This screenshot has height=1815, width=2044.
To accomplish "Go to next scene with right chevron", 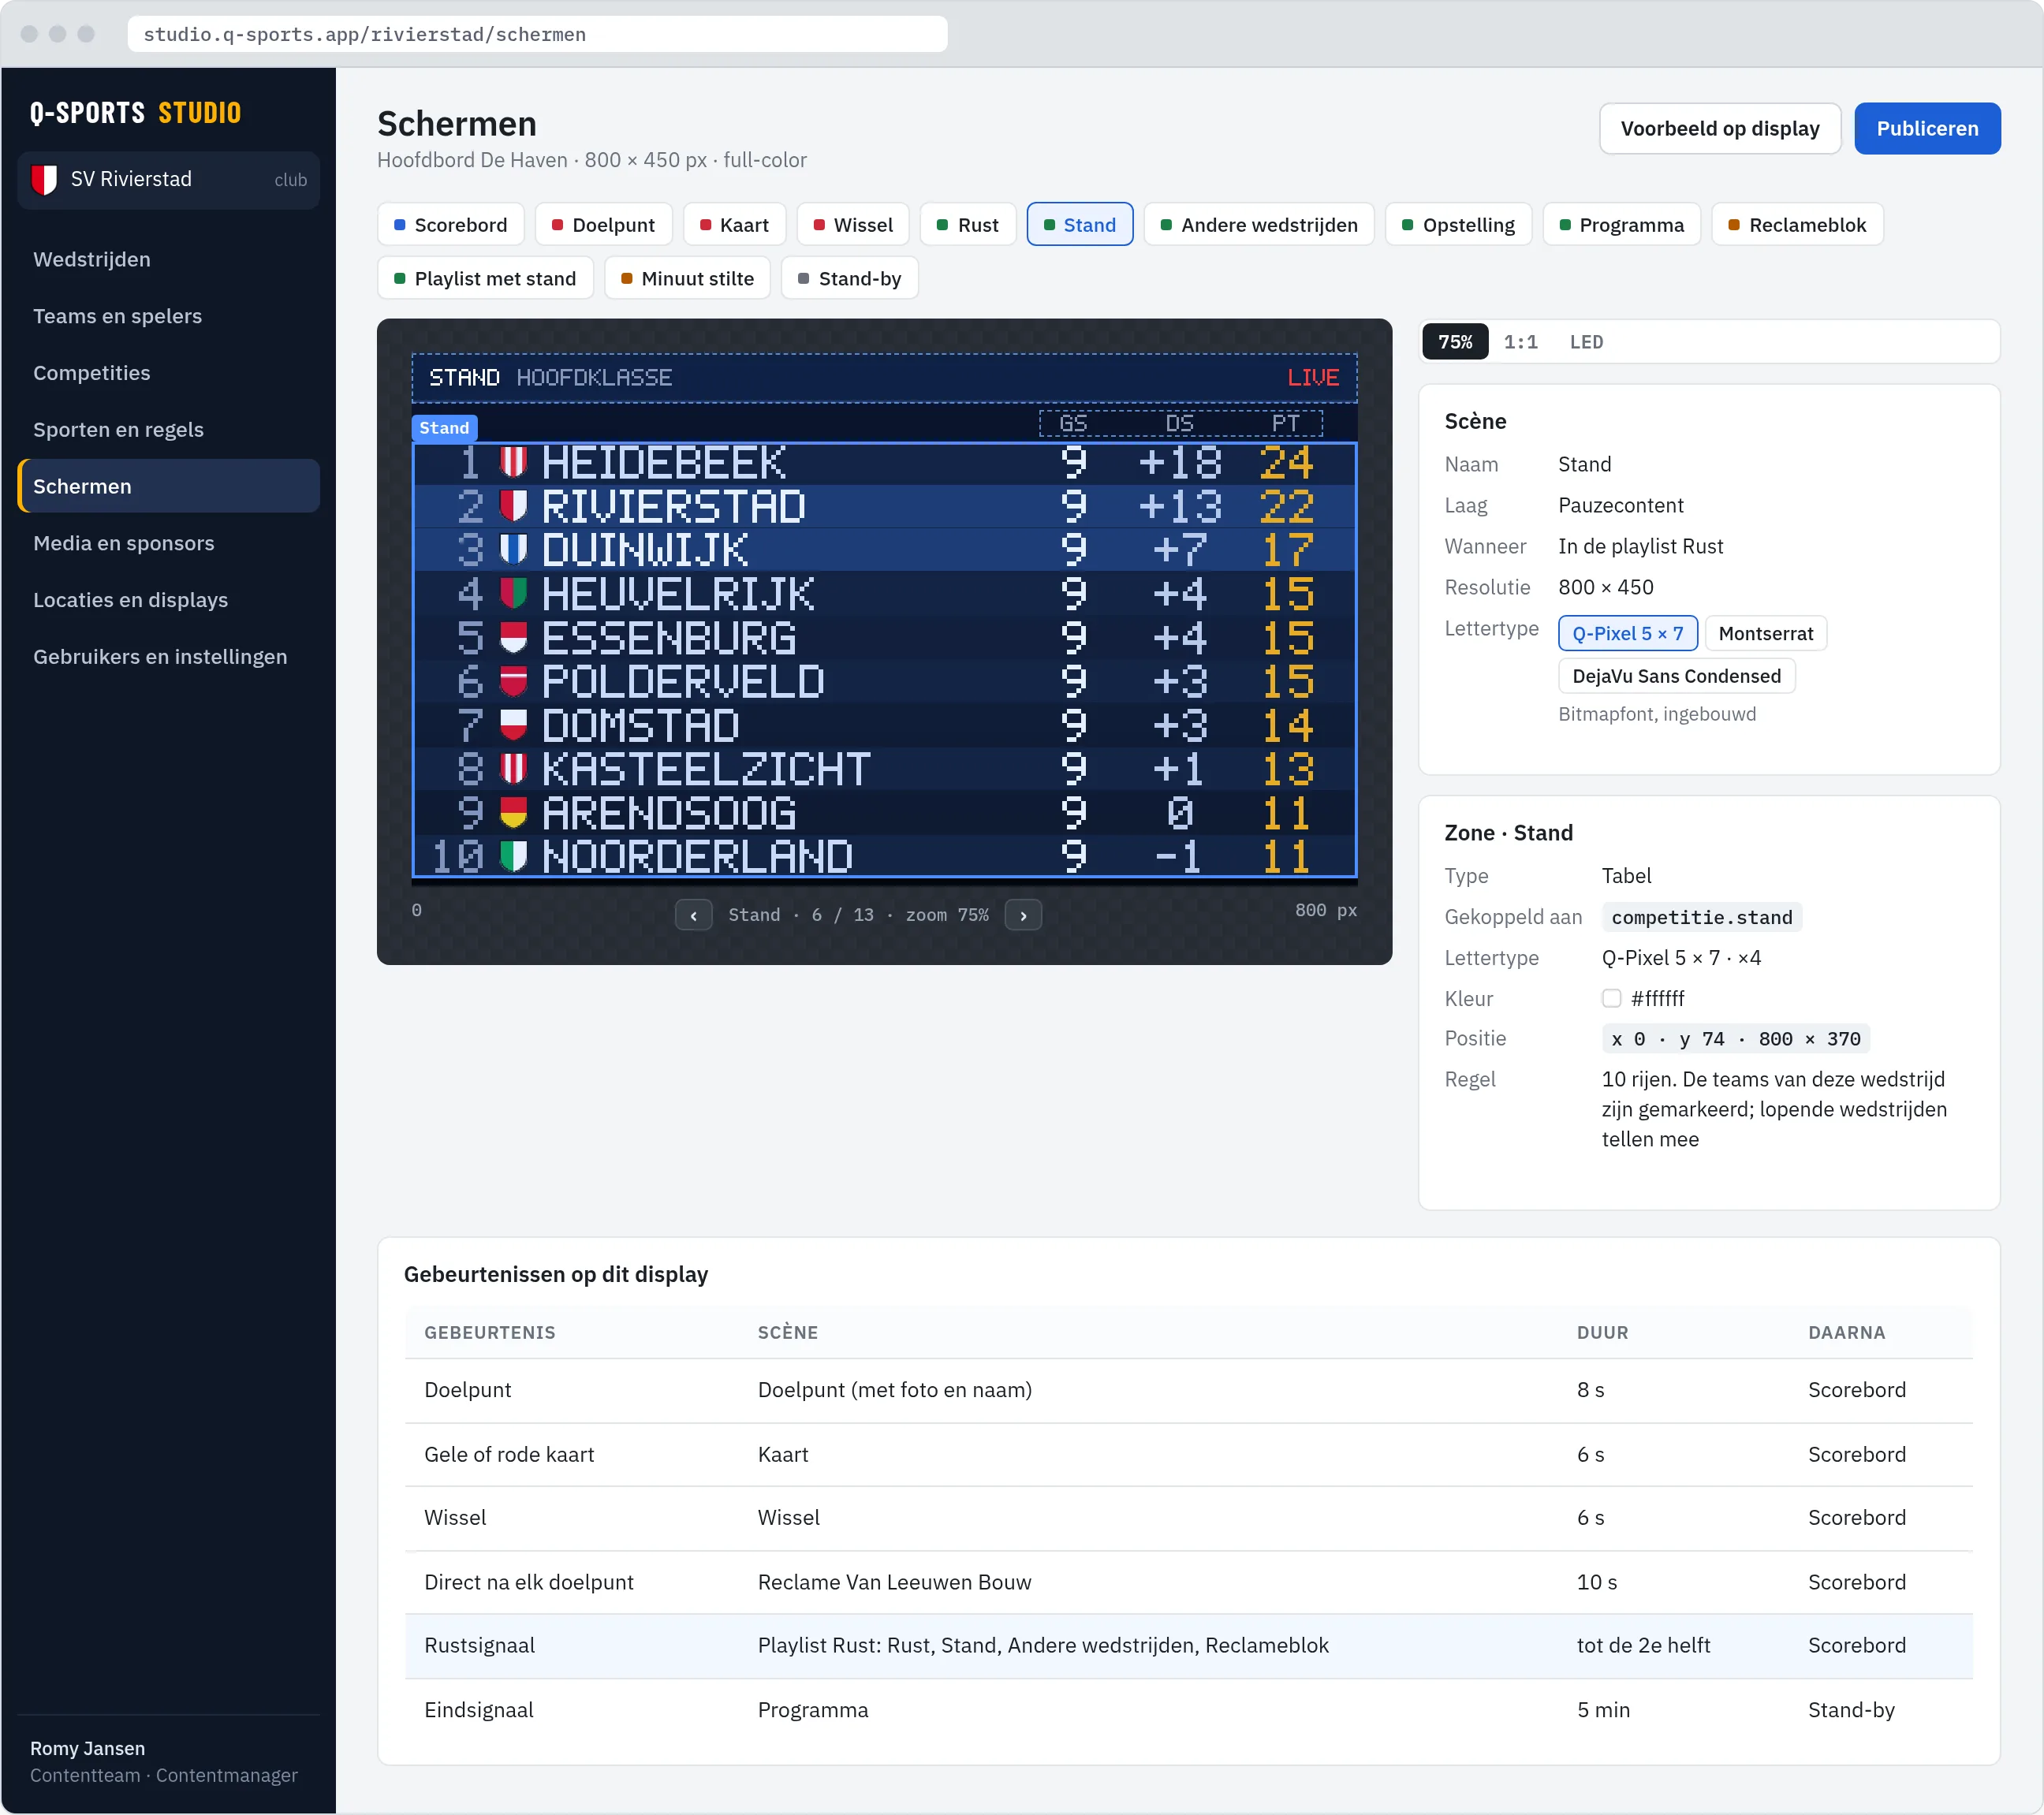I will (x=1023, y=915).
